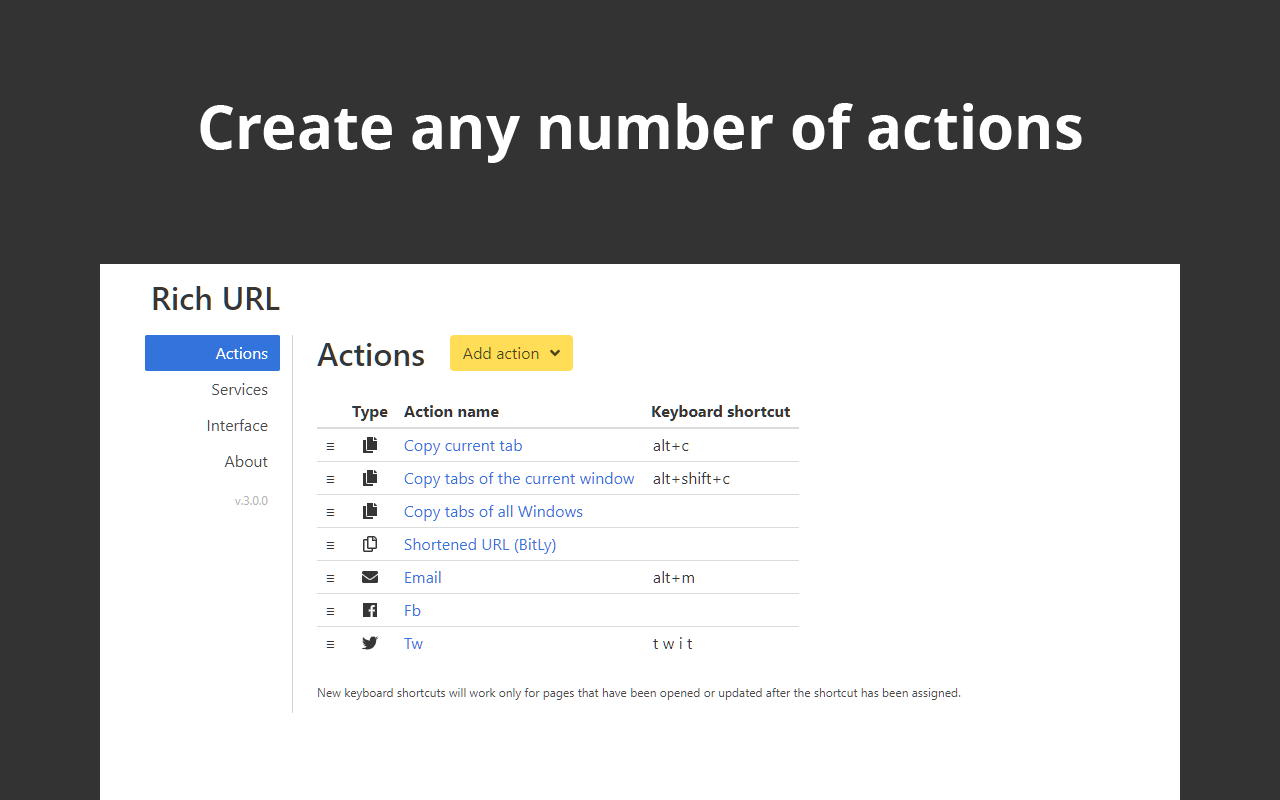
Task: Open the Email action link
Action: click(x=422, y=577)
